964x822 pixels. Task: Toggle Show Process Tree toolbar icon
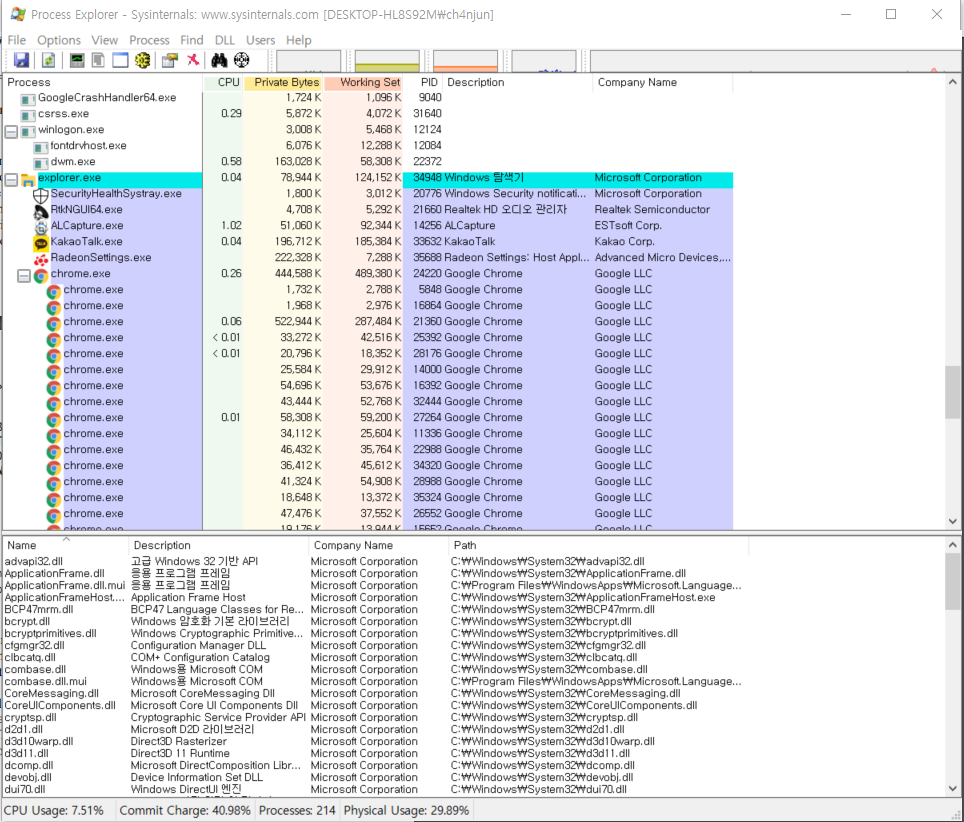pos(98,60)
